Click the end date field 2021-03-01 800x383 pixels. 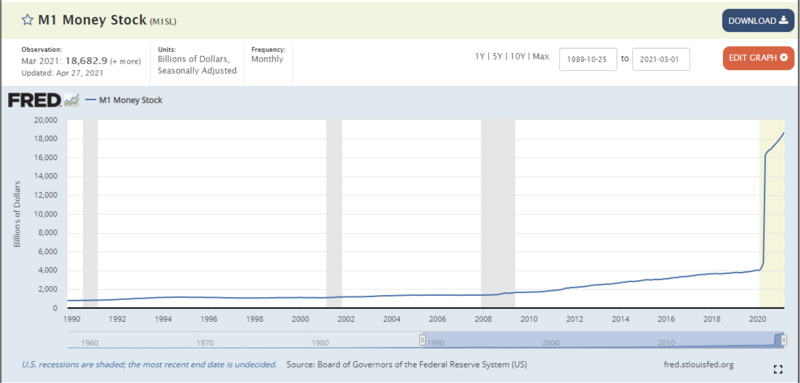[661, 59]
